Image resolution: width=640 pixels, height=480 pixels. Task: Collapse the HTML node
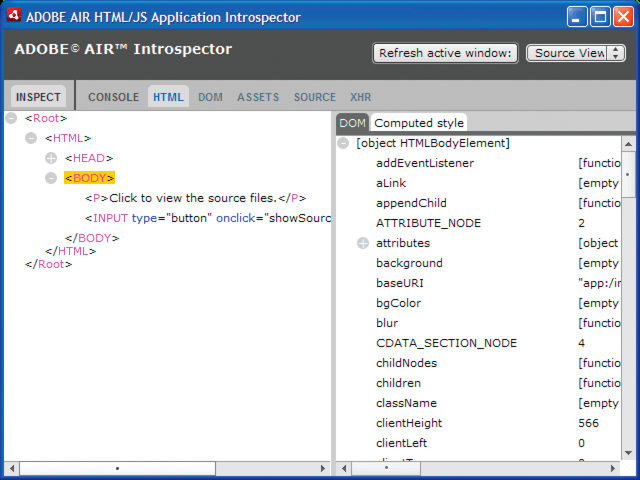click(x=31, y=138)
